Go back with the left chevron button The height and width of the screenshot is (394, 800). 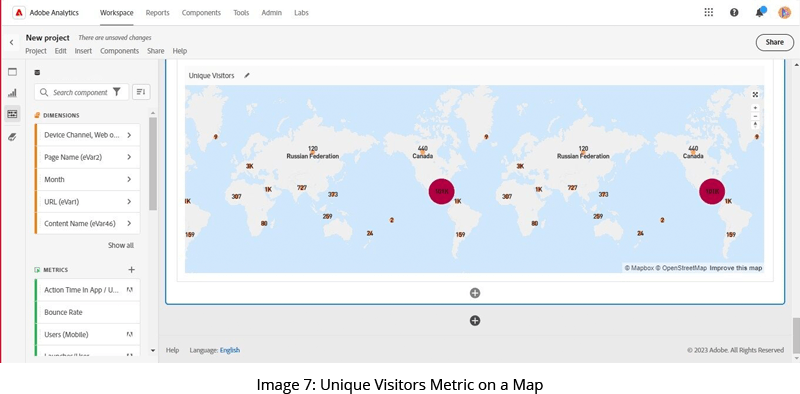pyautogui.click(x=12, y=43)
